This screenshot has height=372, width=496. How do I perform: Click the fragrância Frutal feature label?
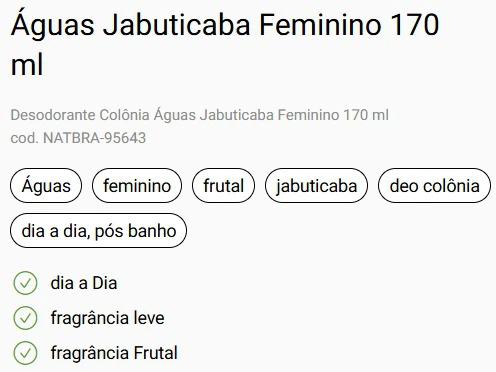(114, 353)
